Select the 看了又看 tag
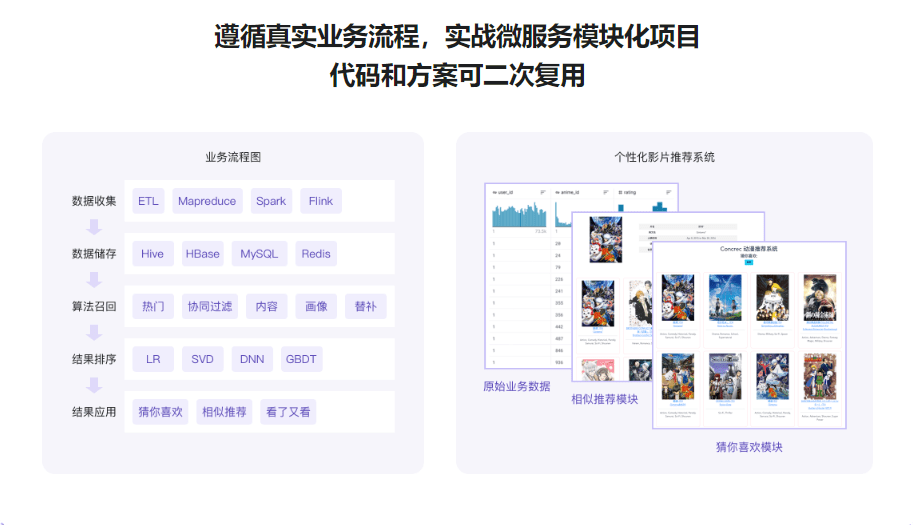This screenshot has width=913, height=525. pos(288,412)
